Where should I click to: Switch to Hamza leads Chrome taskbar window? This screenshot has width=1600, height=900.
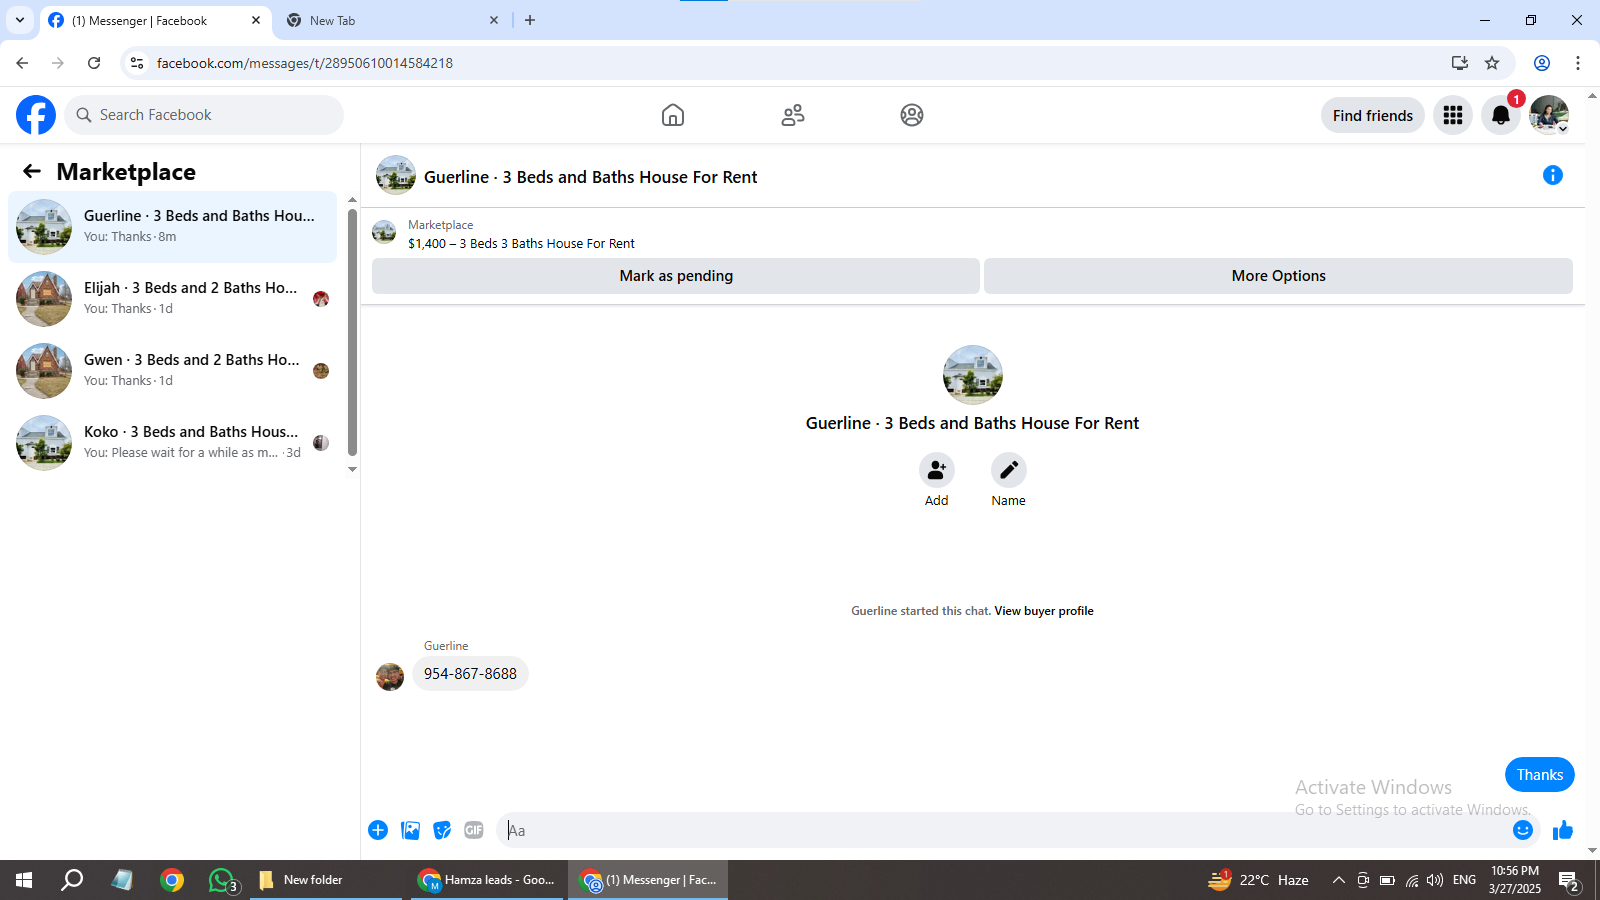tap(487, 880)
